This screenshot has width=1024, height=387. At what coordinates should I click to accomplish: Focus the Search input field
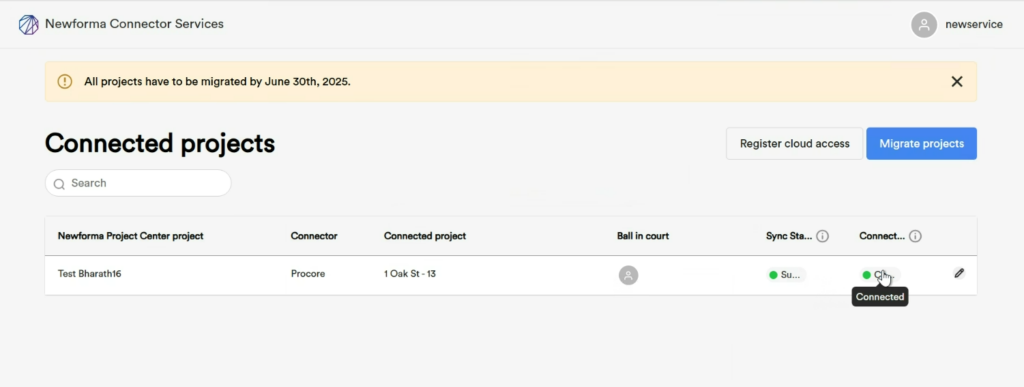point(138,183)
